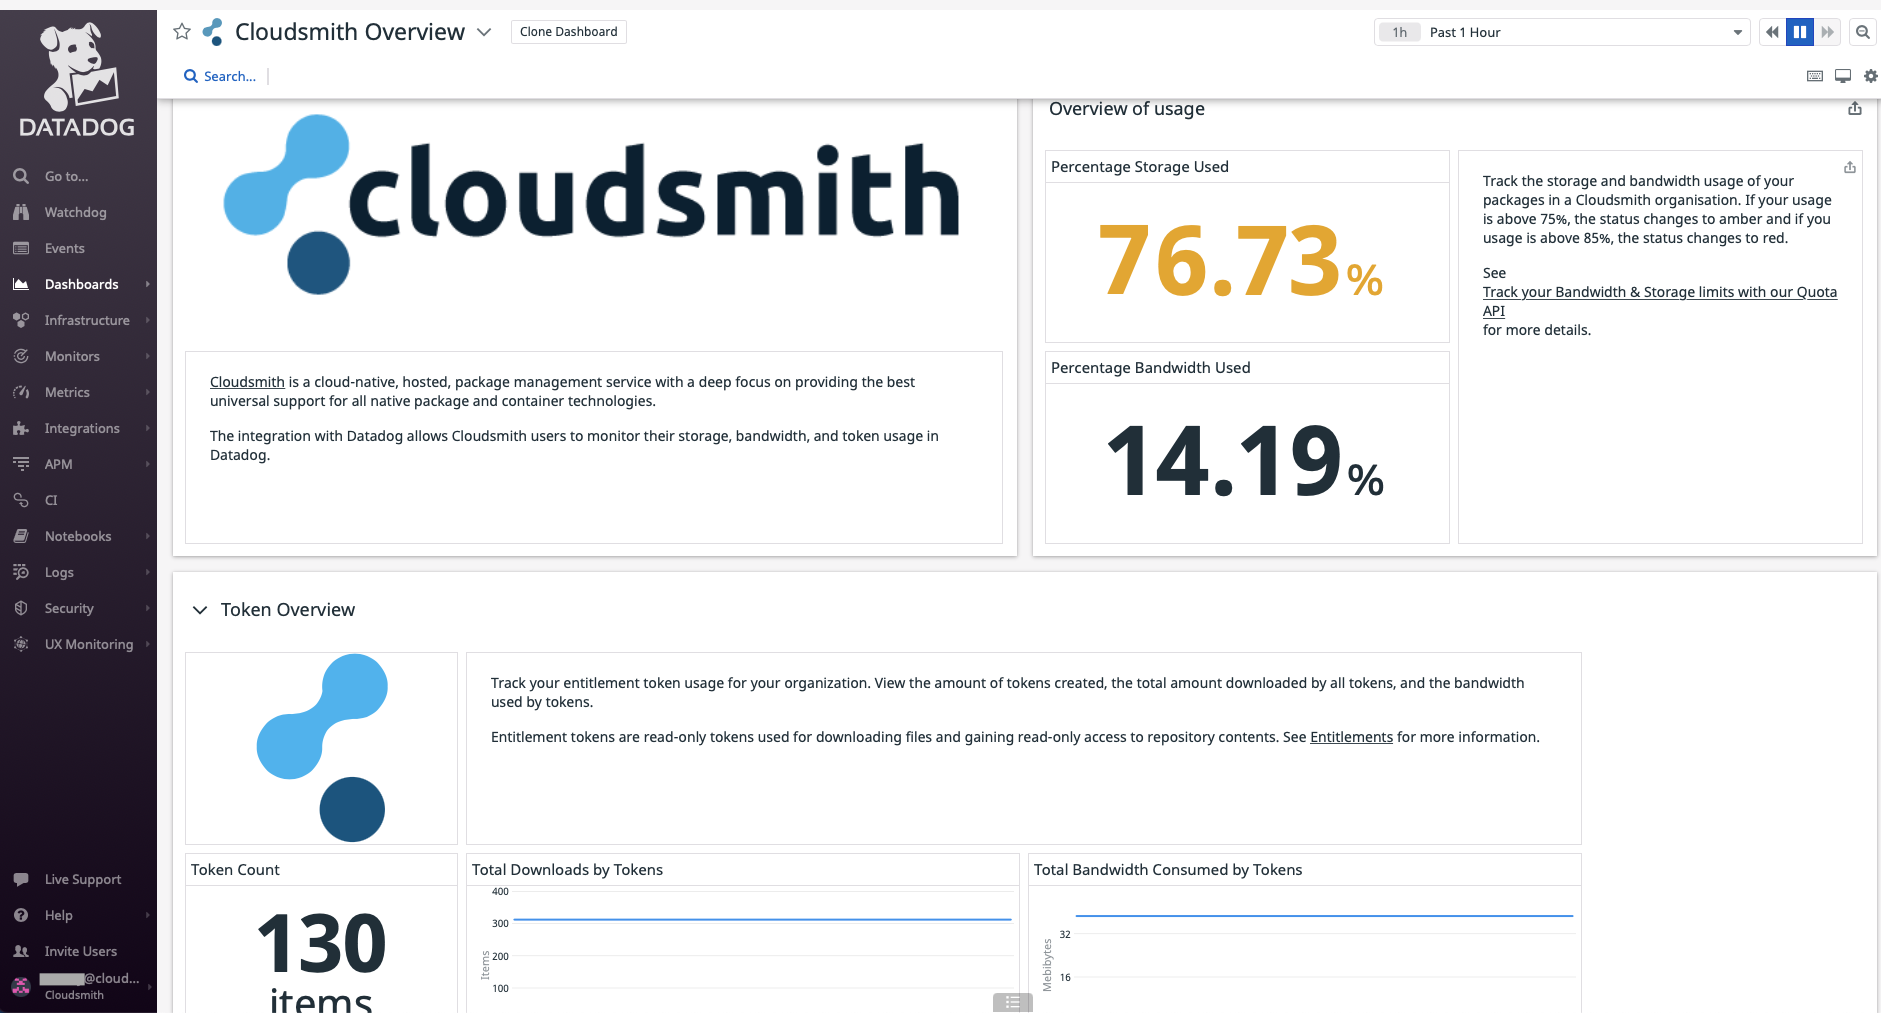Click the Dashboards chart icon
The image size is (1881, 1013).
(21, 284)
